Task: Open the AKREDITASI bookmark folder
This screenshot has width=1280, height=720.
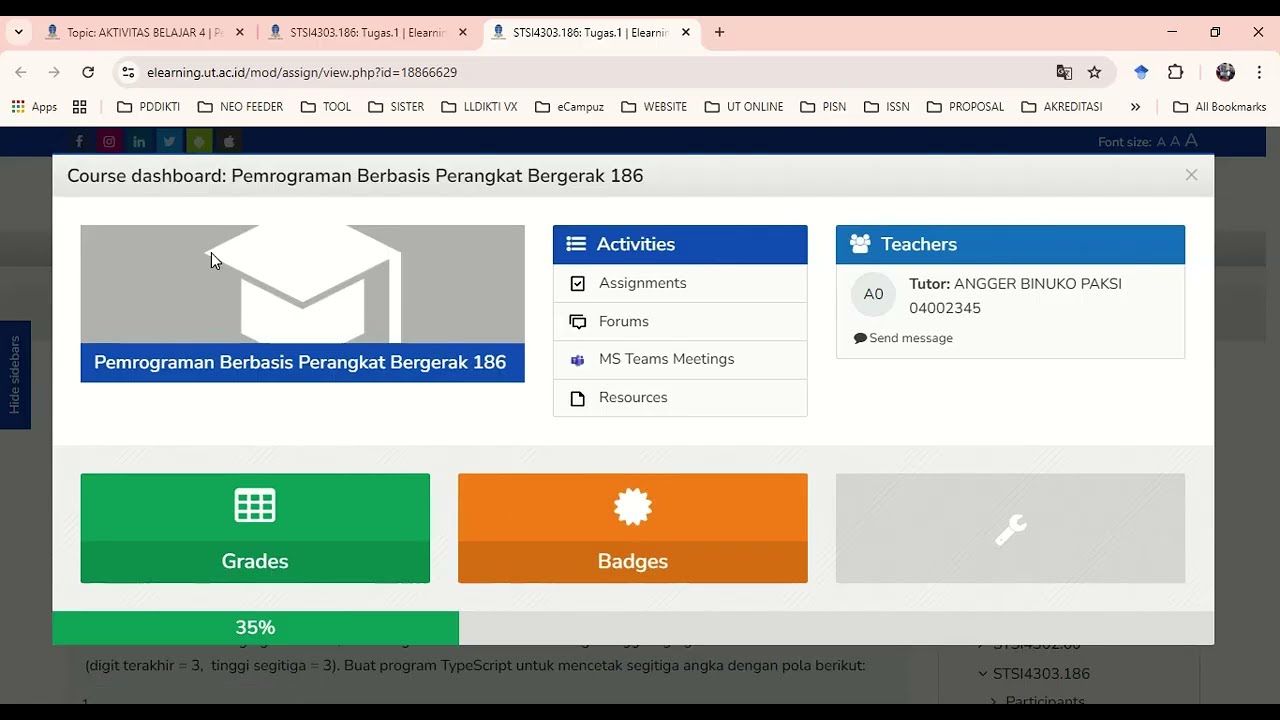Action: pyautogui.click(x=1062, y=107)
